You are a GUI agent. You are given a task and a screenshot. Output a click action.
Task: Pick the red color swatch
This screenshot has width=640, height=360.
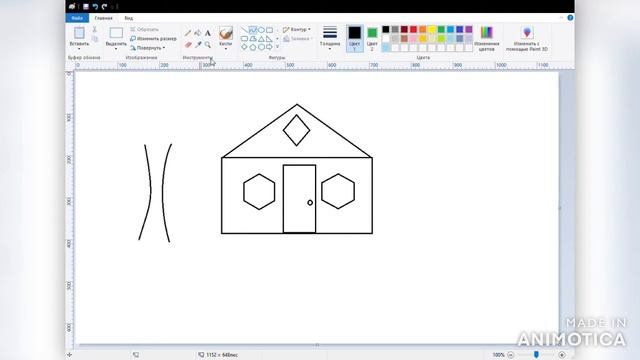coord(413,29)
